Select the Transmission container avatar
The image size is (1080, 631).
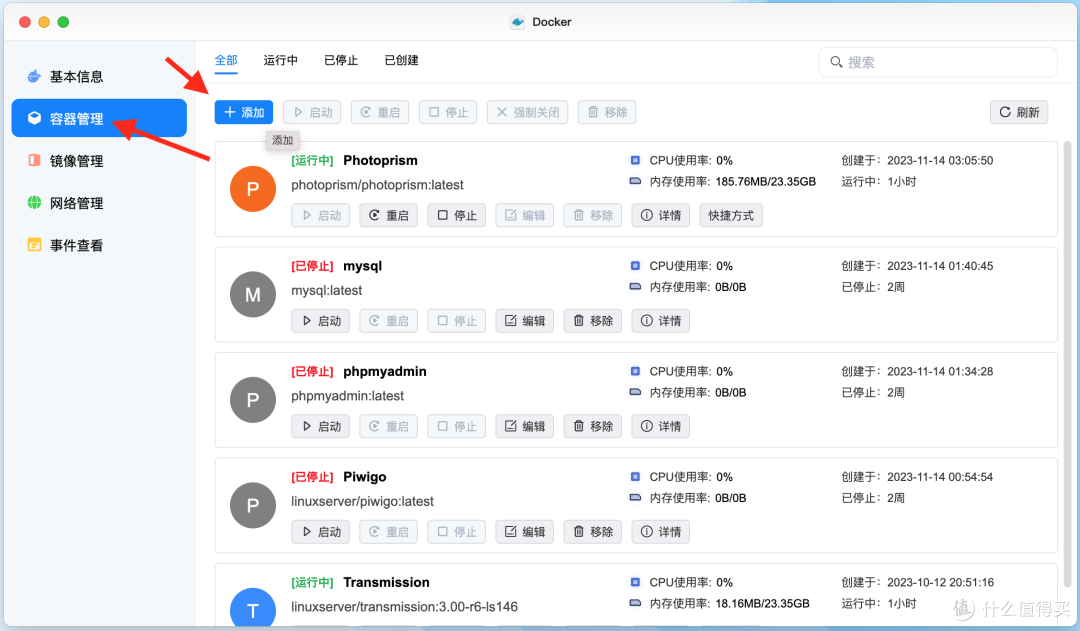click(x=253, y=608)
